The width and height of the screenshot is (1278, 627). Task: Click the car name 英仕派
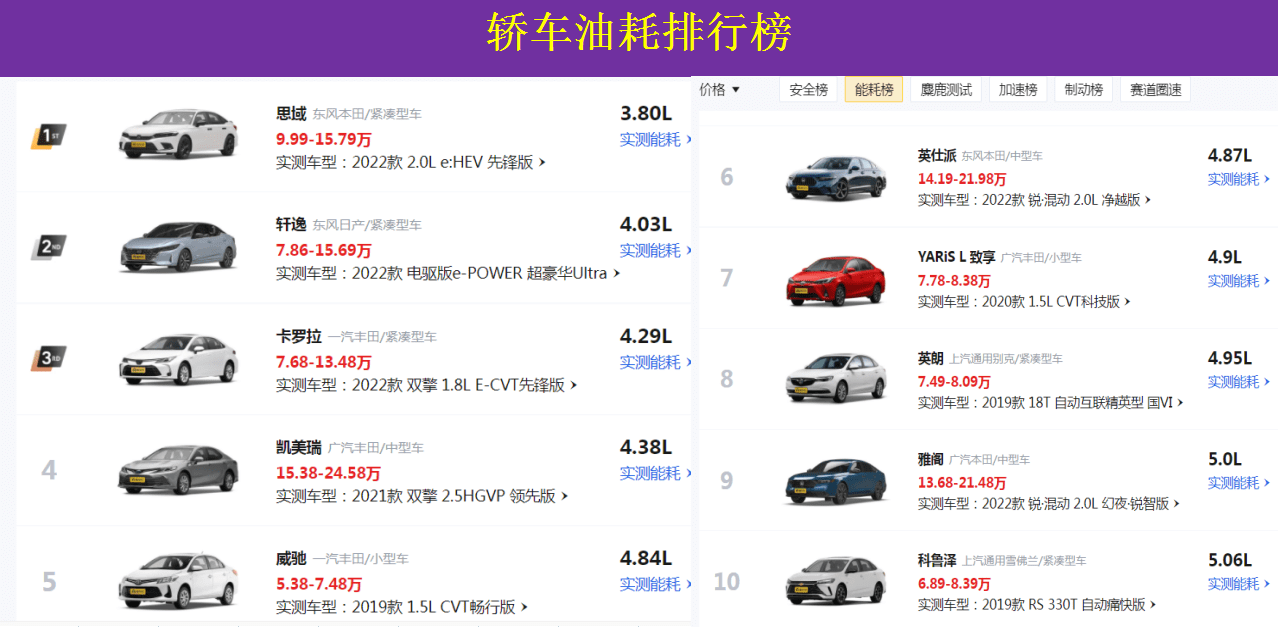(937, 156)
